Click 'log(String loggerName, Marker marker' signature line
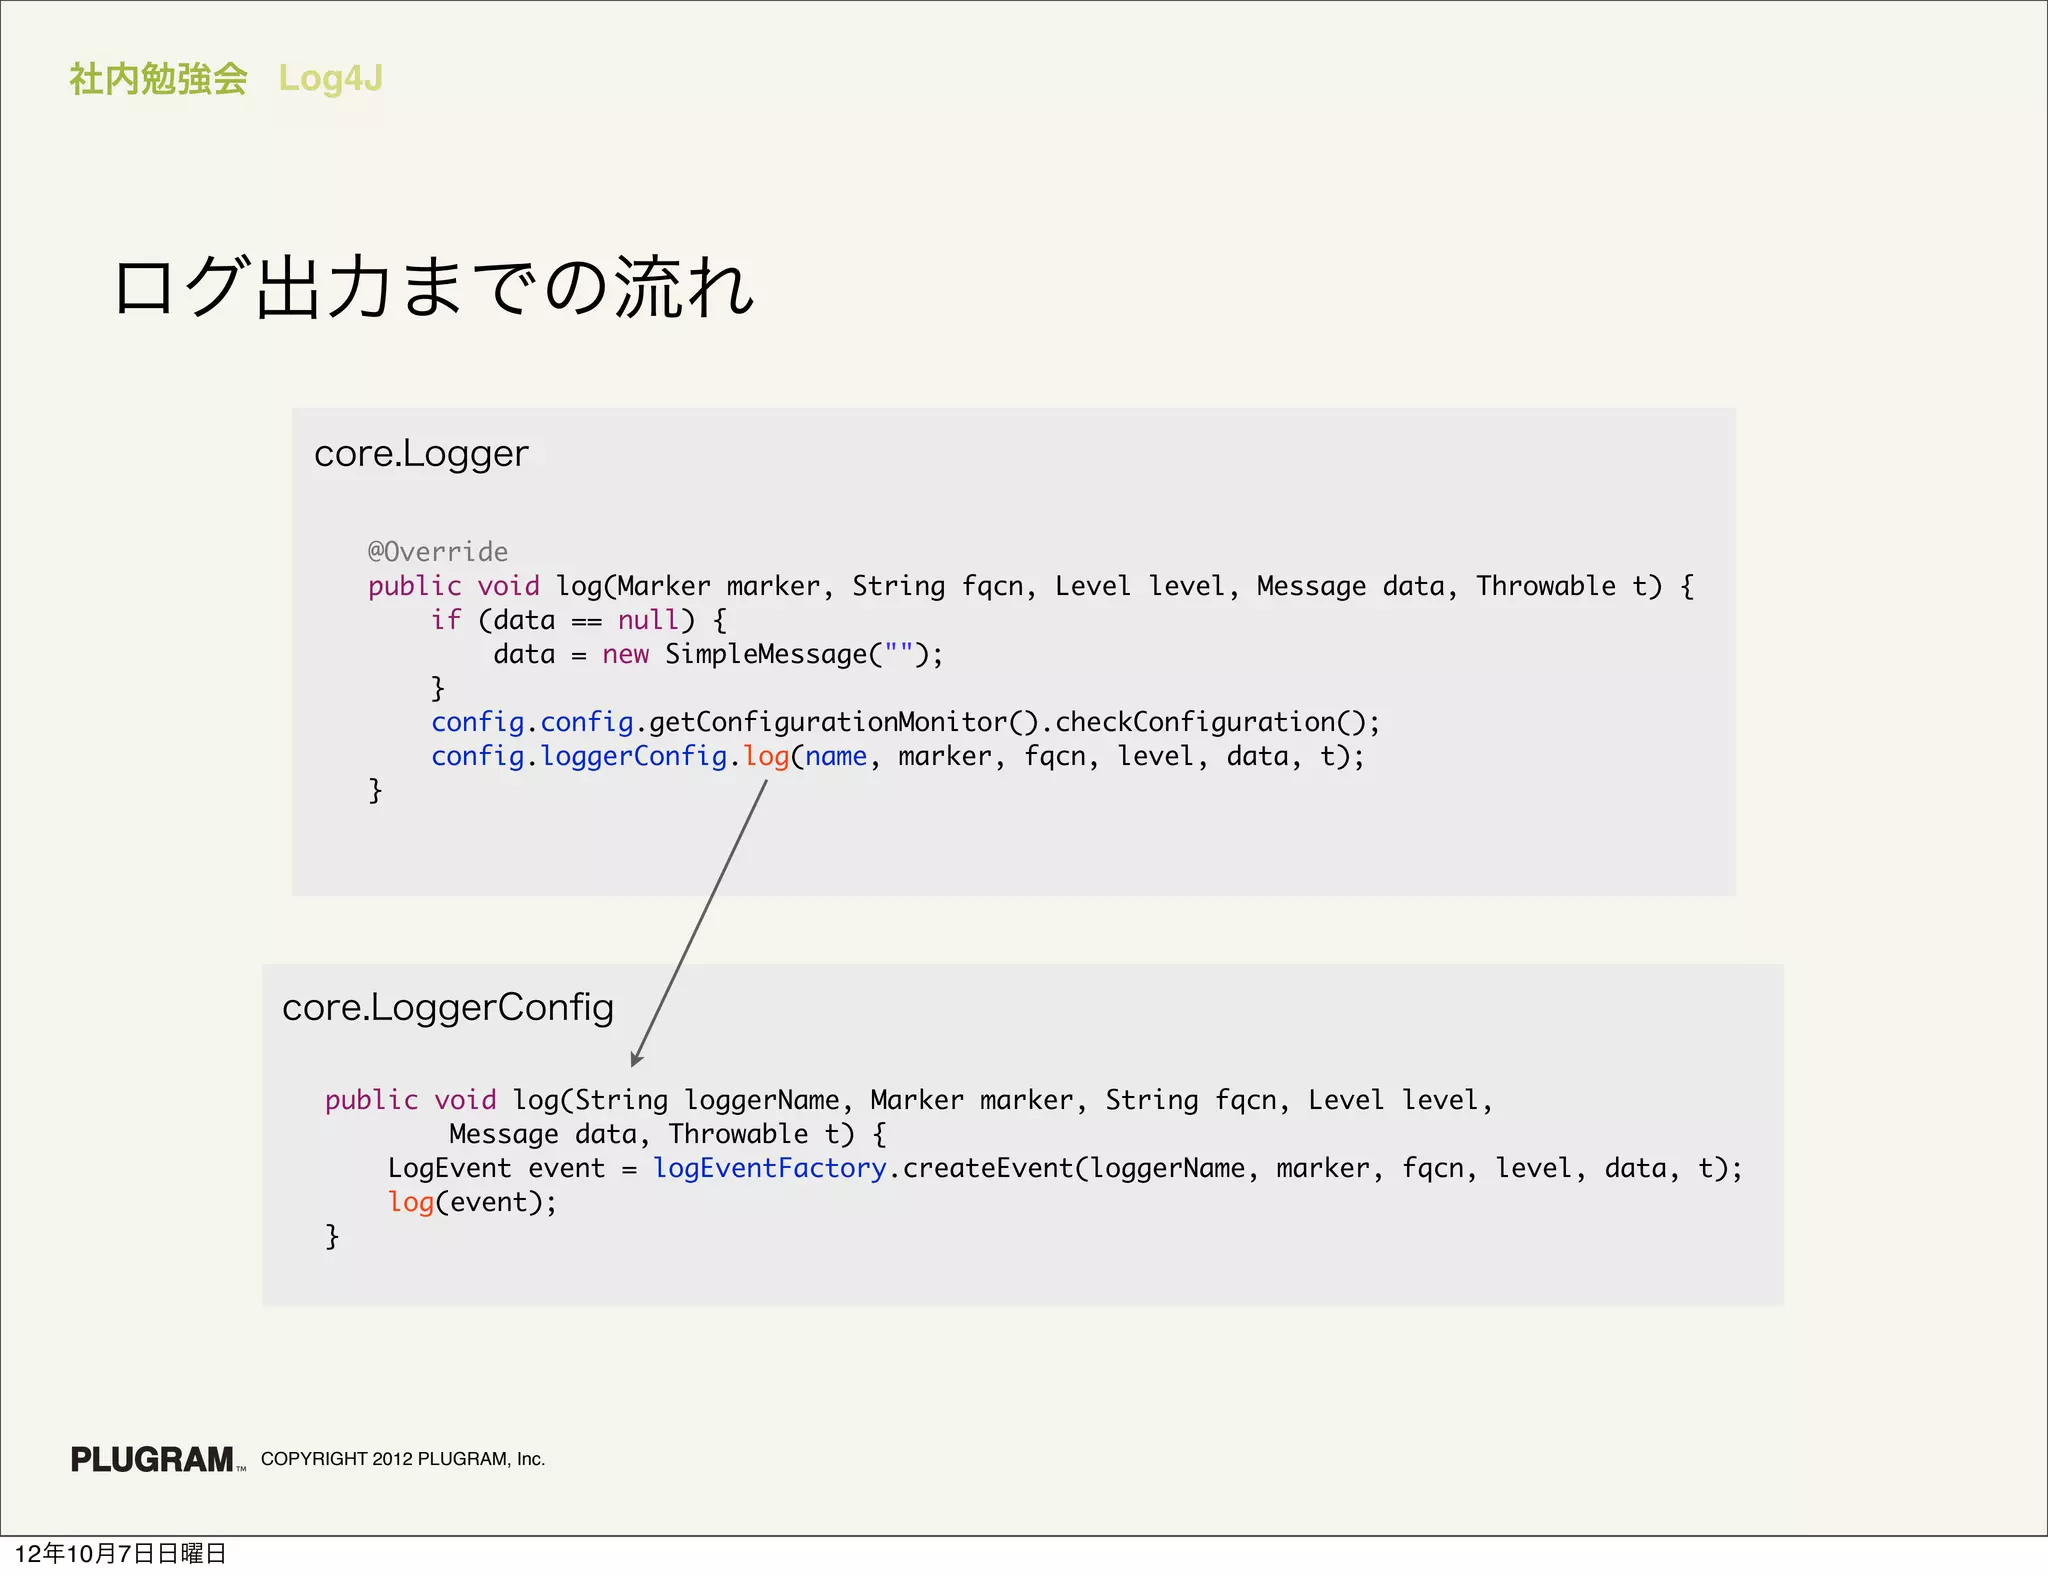This screenshot has height=1576, width=2048. point(909,1101)
